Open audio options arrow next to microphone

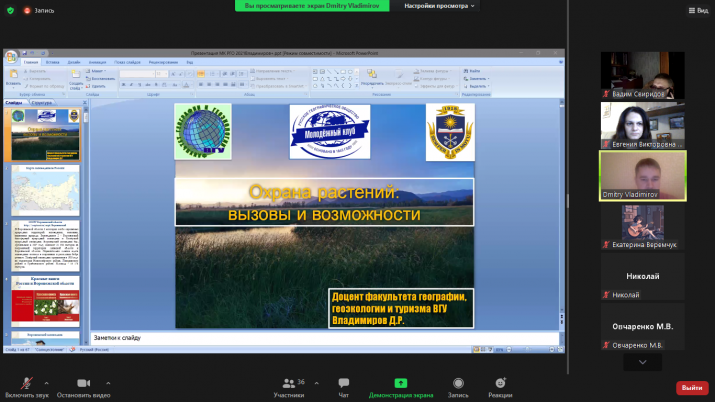click(x=47, y=383)
